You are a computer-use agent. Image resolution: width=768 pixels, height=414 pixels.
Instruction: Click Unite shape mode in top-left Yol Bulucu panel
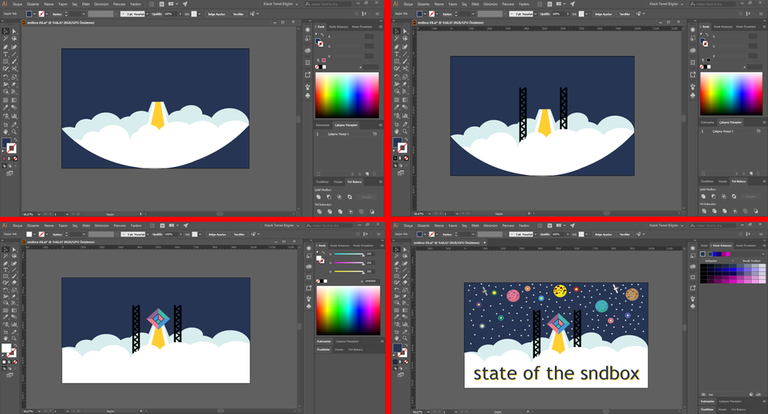coord(318,197)
